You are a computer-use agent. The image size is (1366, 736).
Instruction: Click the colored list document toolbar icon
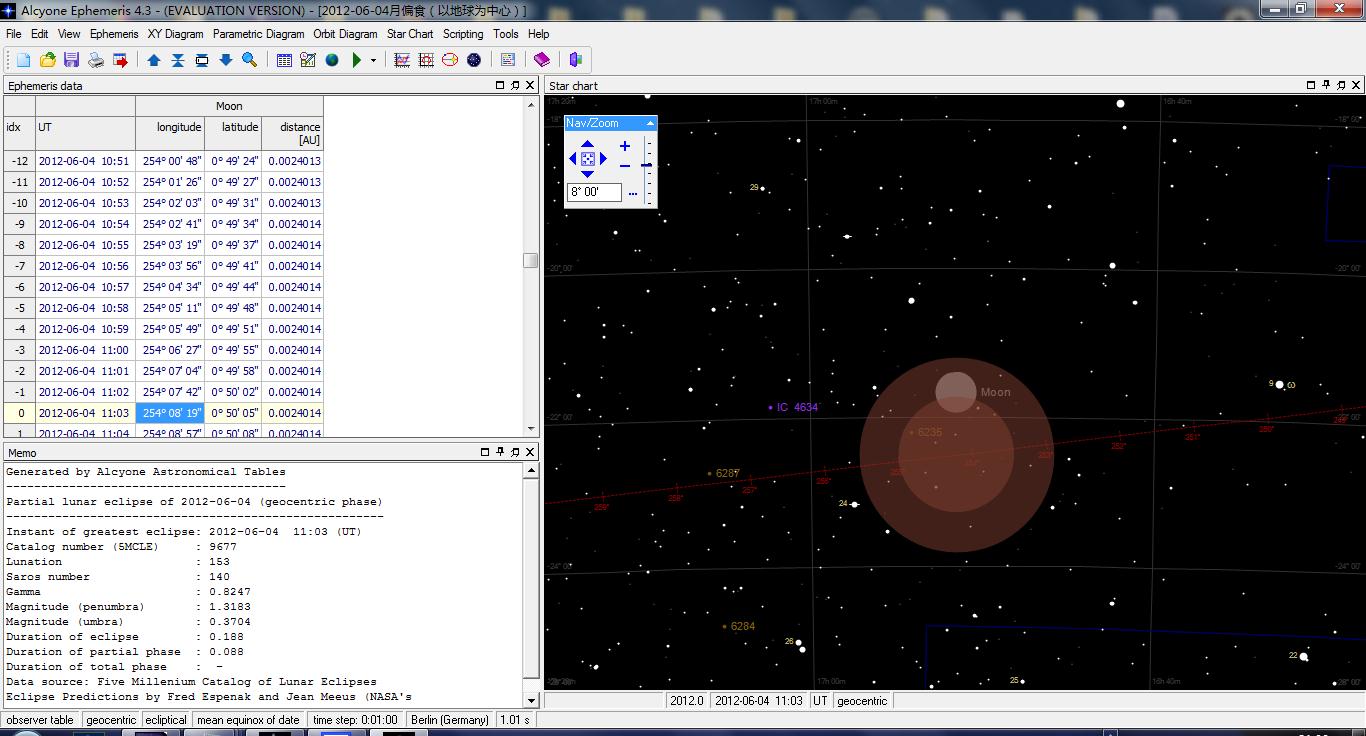507,60
